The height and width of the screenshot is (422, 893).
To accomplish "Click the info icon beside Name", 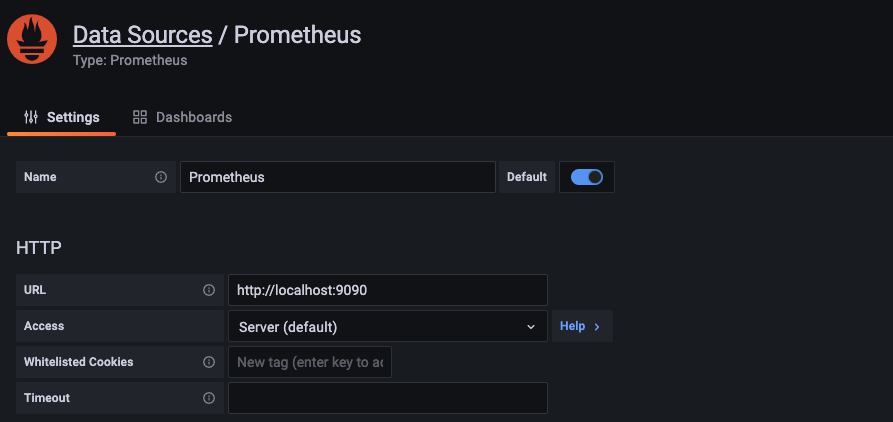I will [161, 177].
